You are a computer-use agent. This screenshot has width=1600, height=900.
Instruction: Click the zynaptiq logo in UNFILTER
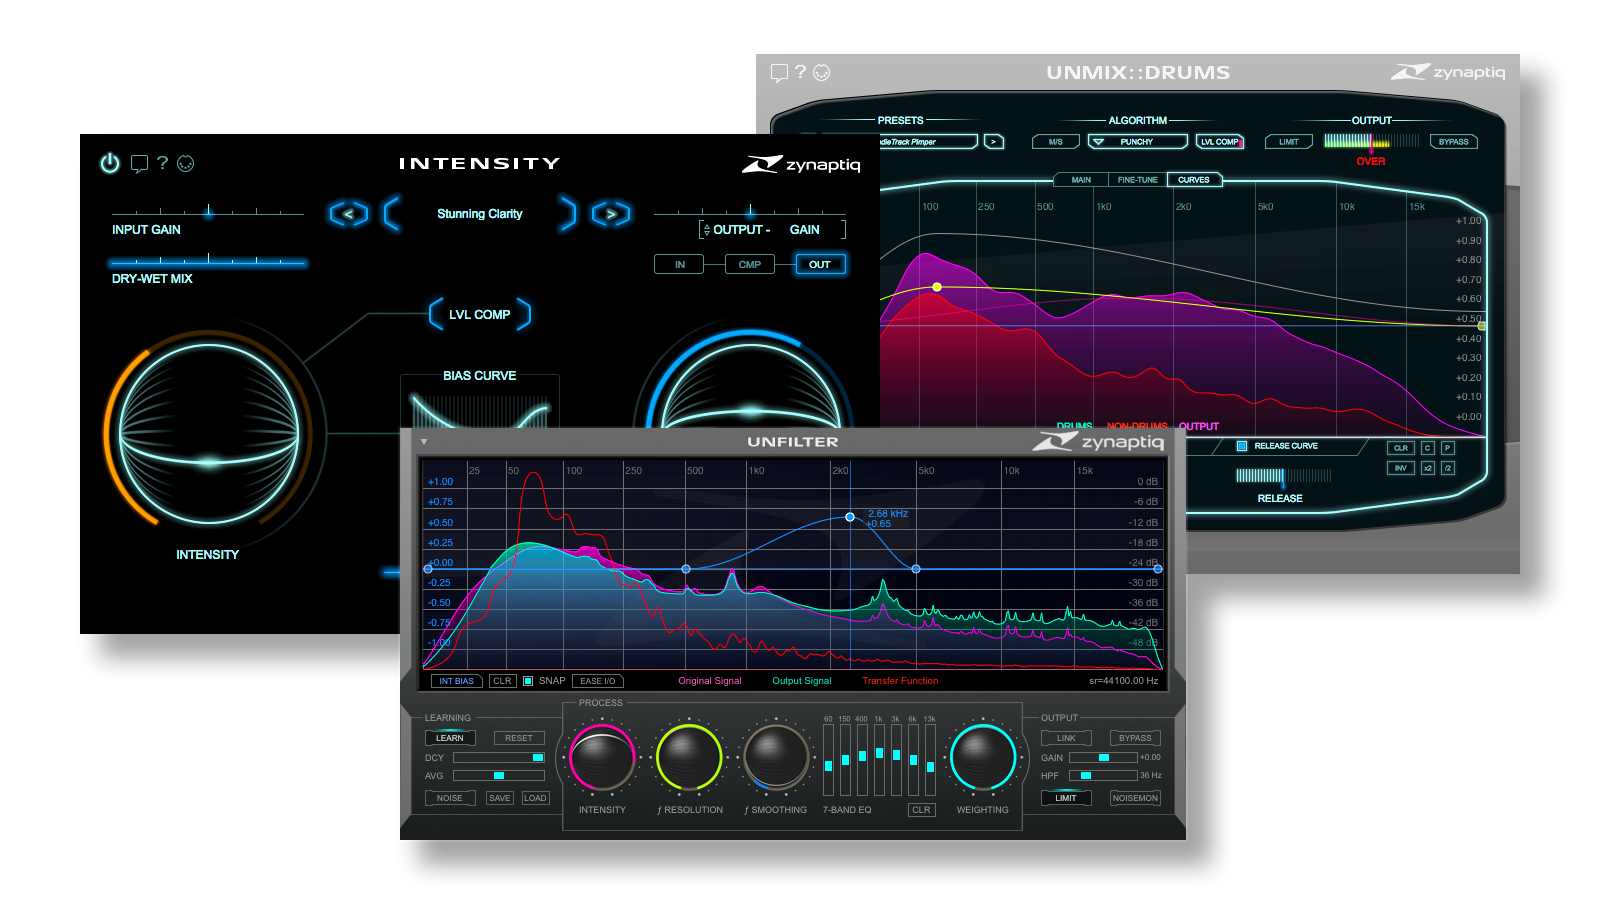(1099, 442)
